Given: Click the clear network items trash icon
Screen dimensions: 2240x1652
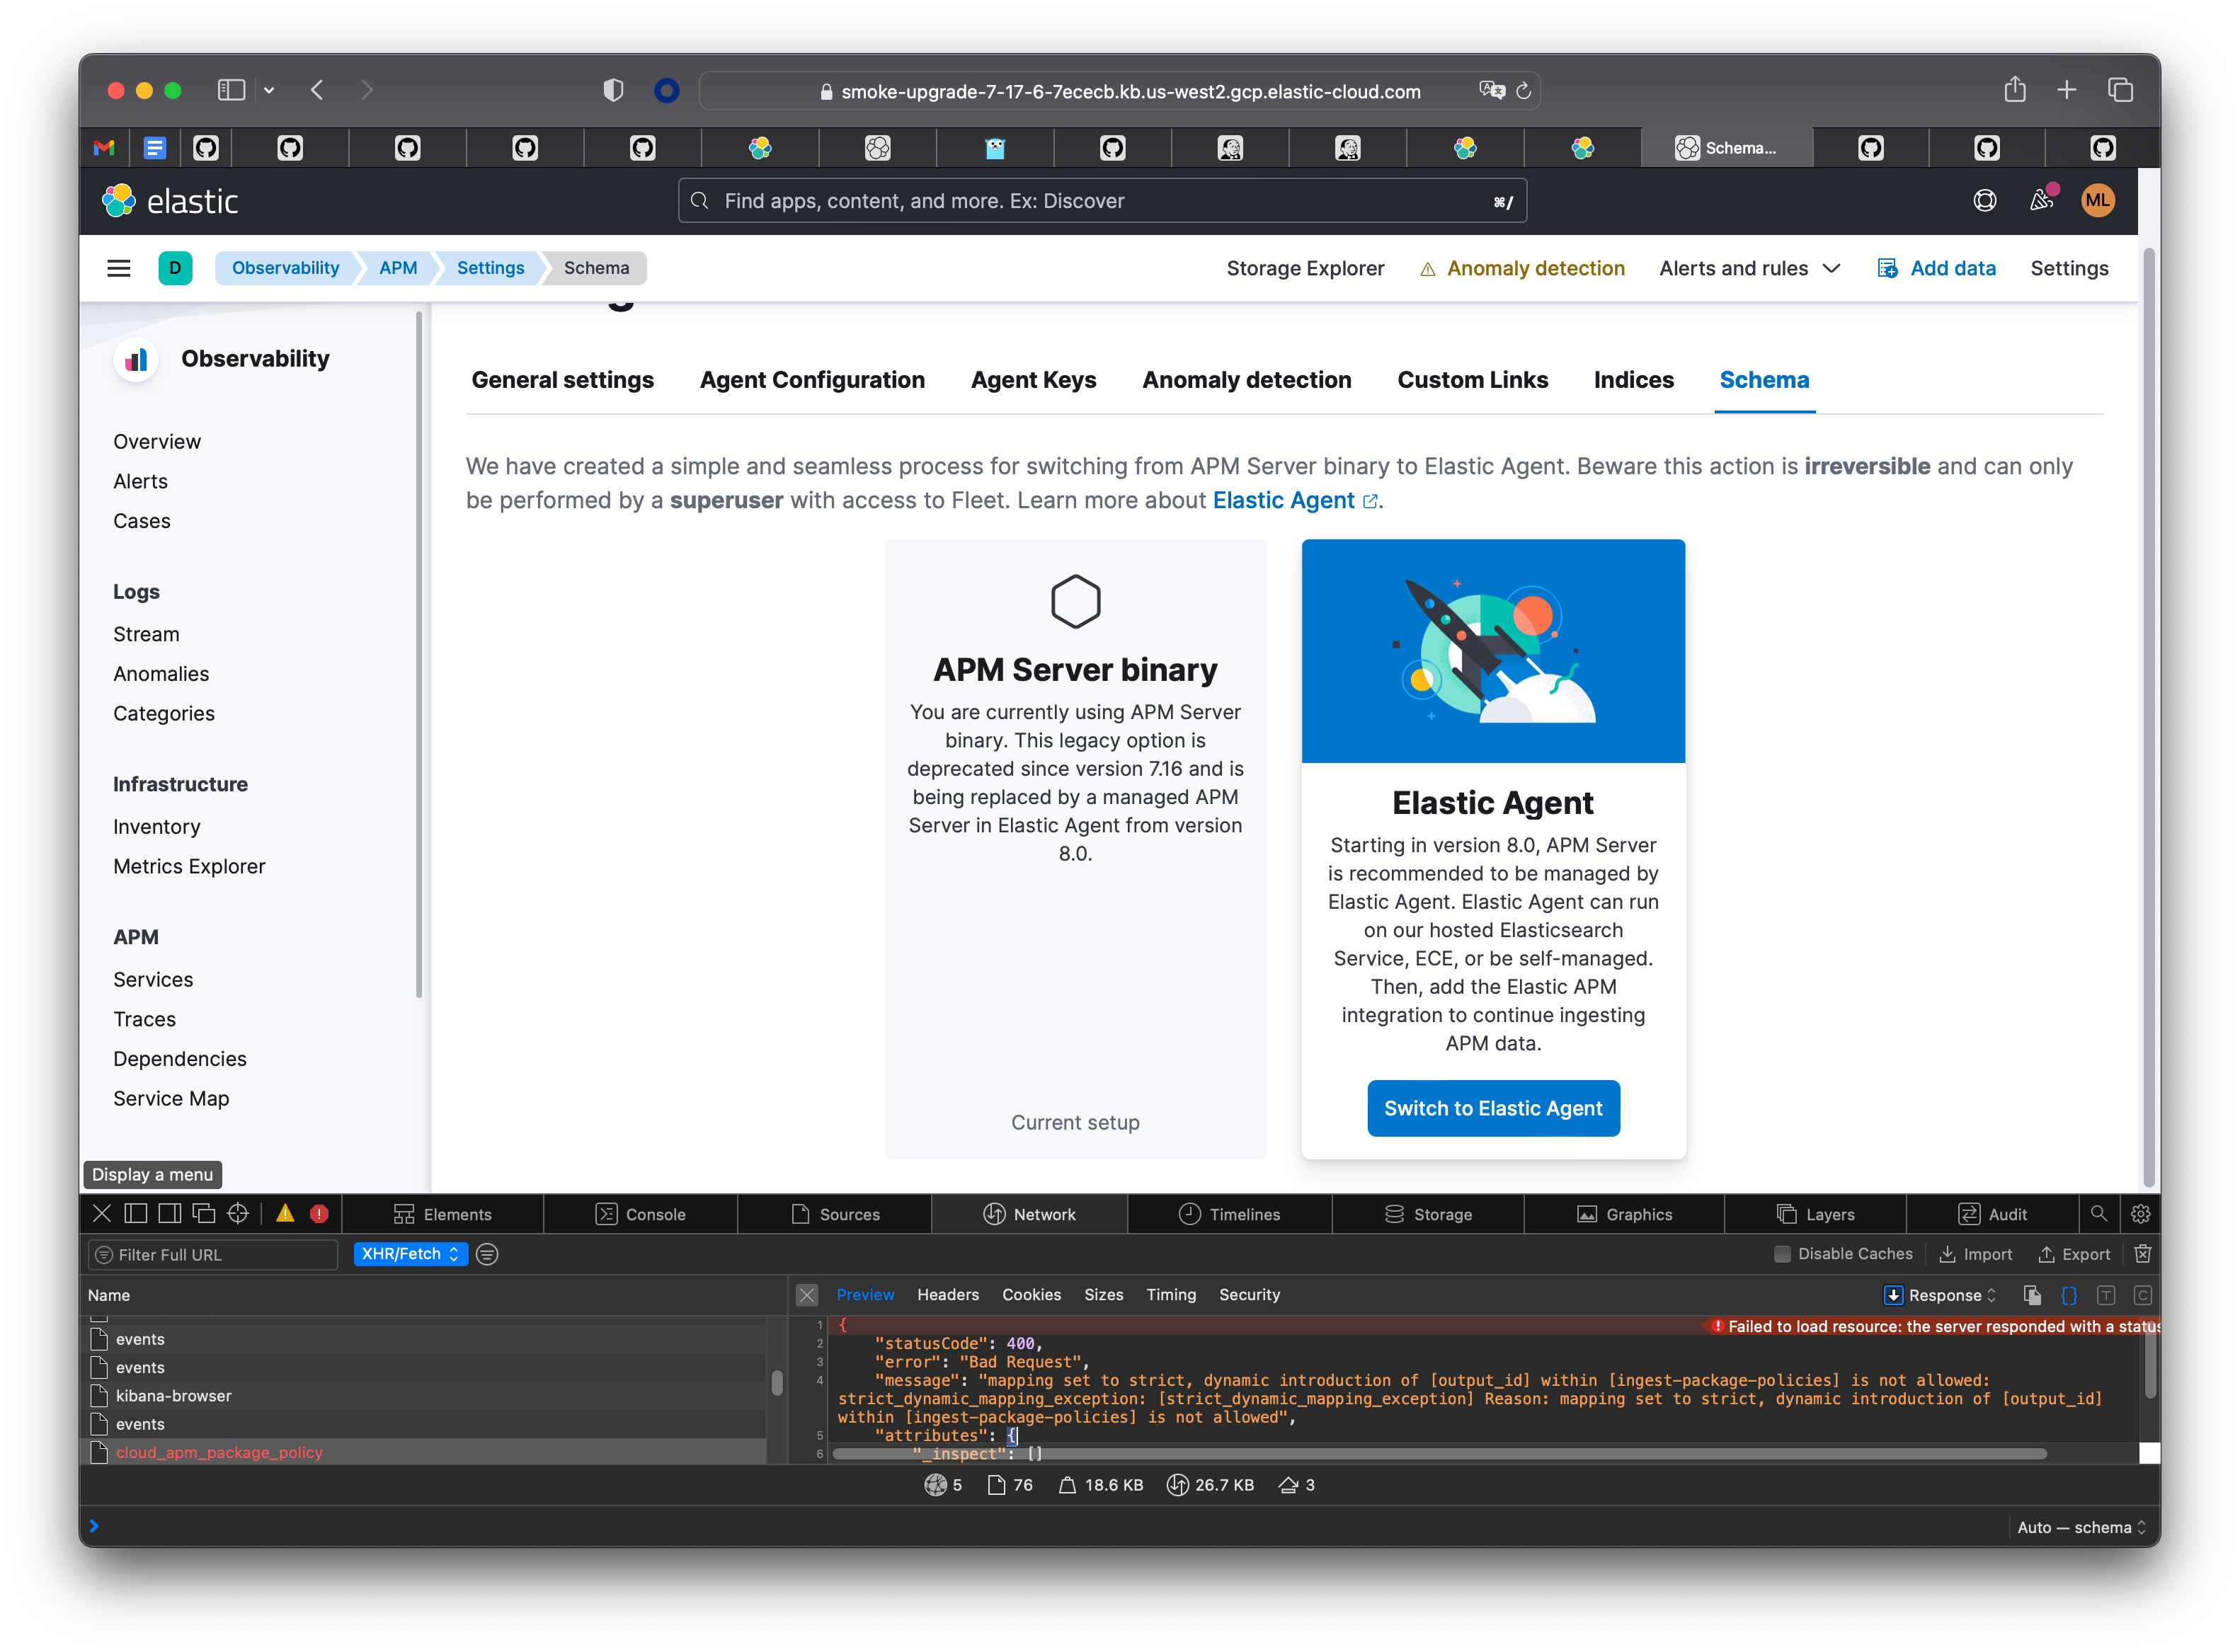Looking at the screenshot, I should click(2142, 1254).
